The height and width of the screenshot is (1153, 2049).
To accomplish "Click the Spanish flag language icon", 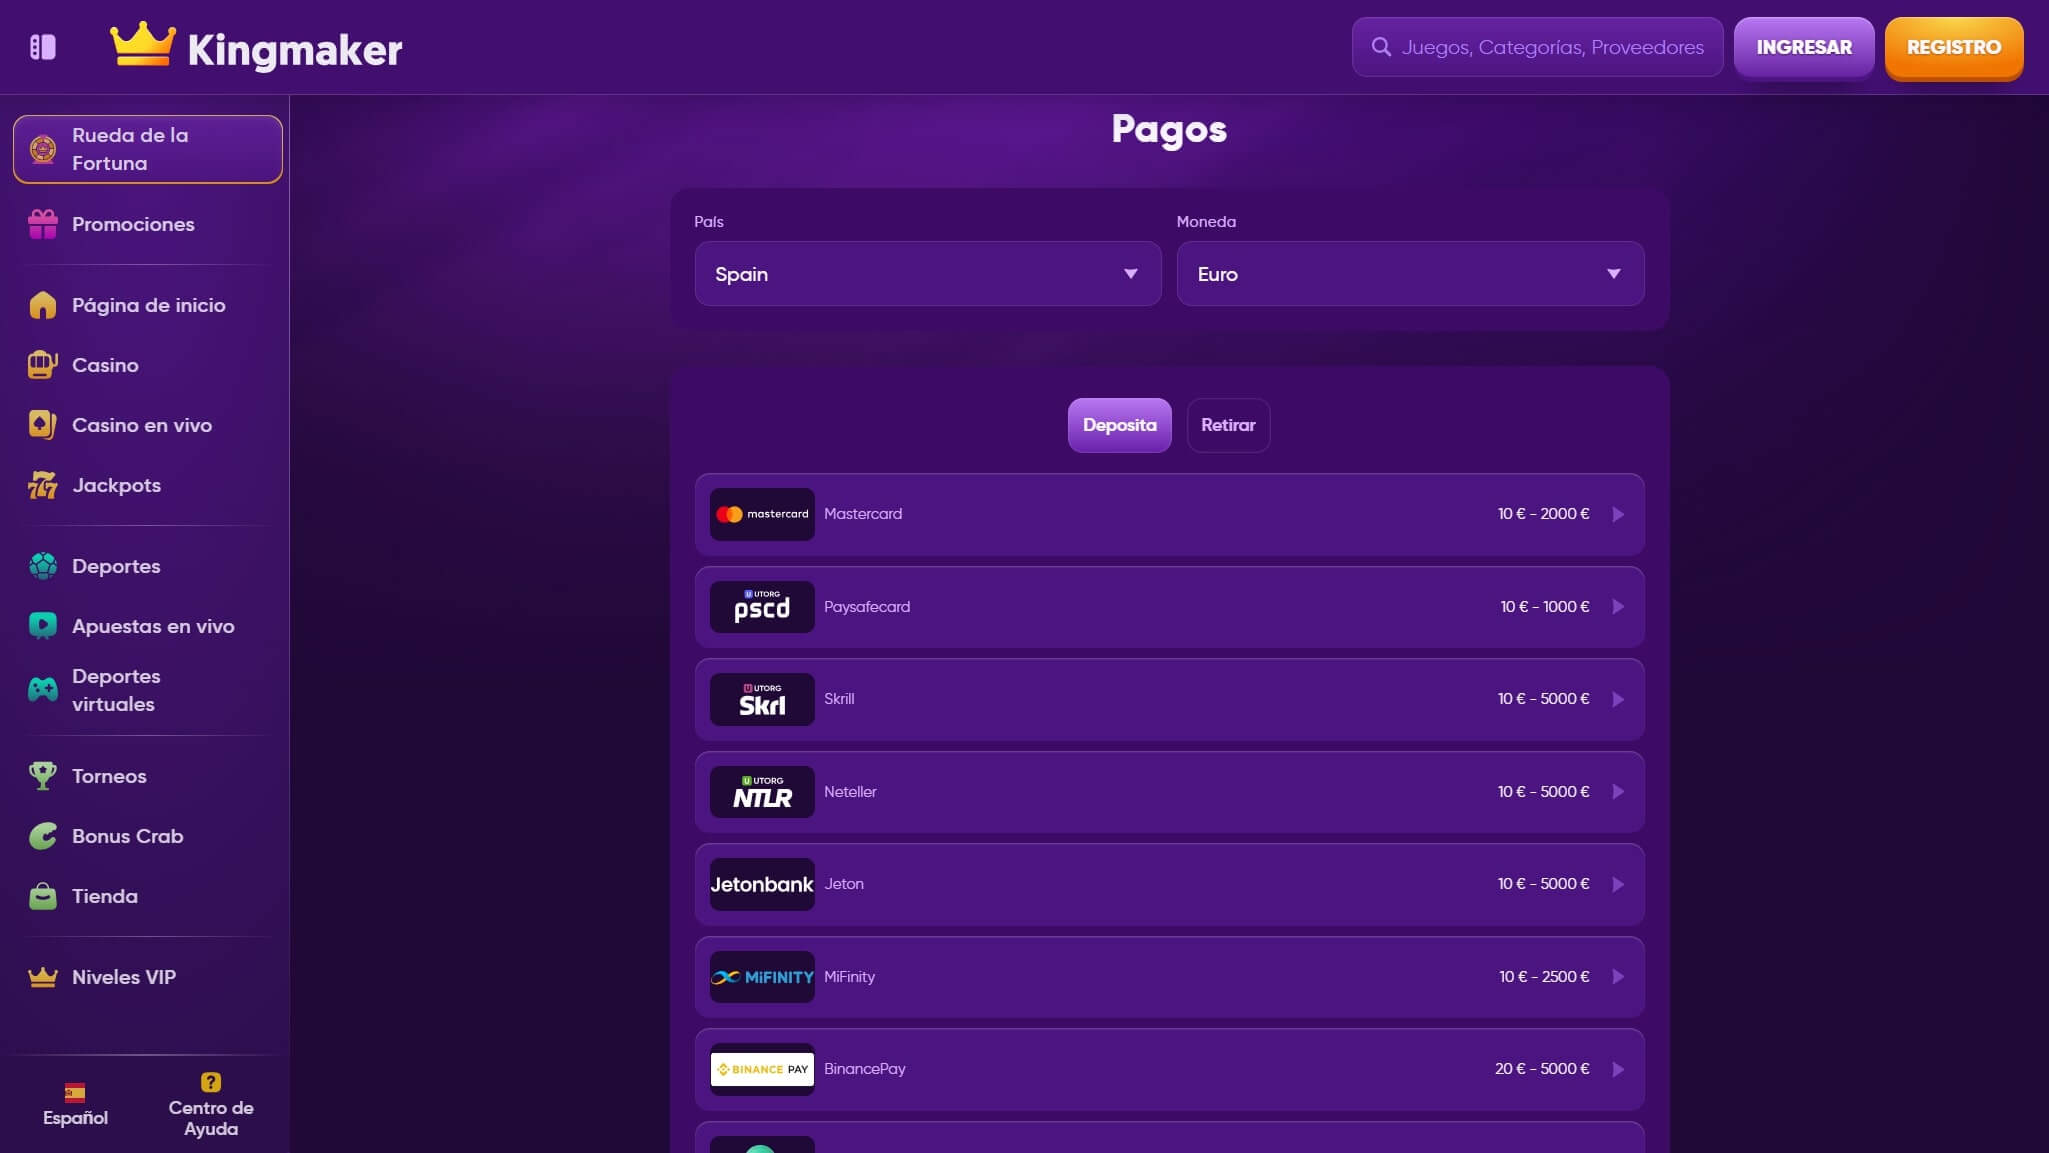I will coord(75,1092).
